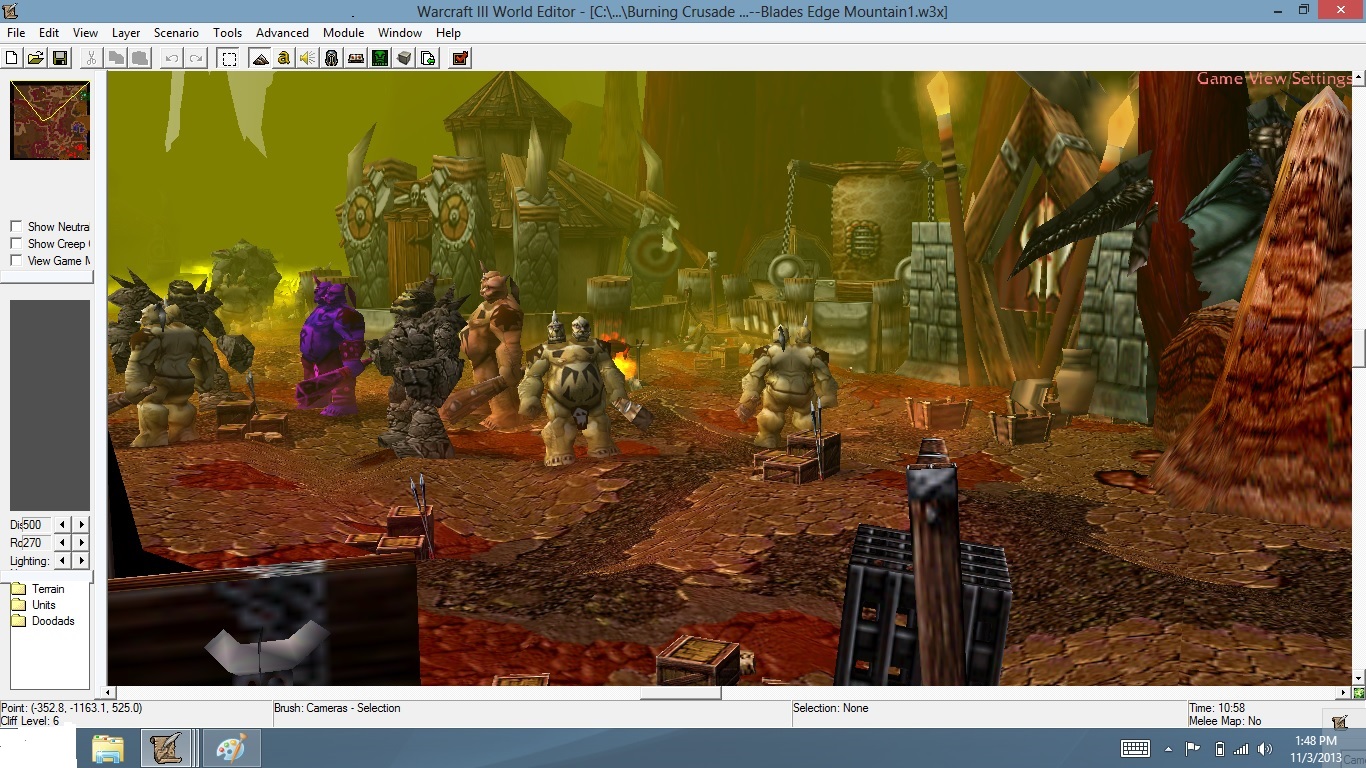Viewport: 1366px width, 768px height.
Task: Open the Terrain Editor mountain icon
Action: click(x=260, y=58)
